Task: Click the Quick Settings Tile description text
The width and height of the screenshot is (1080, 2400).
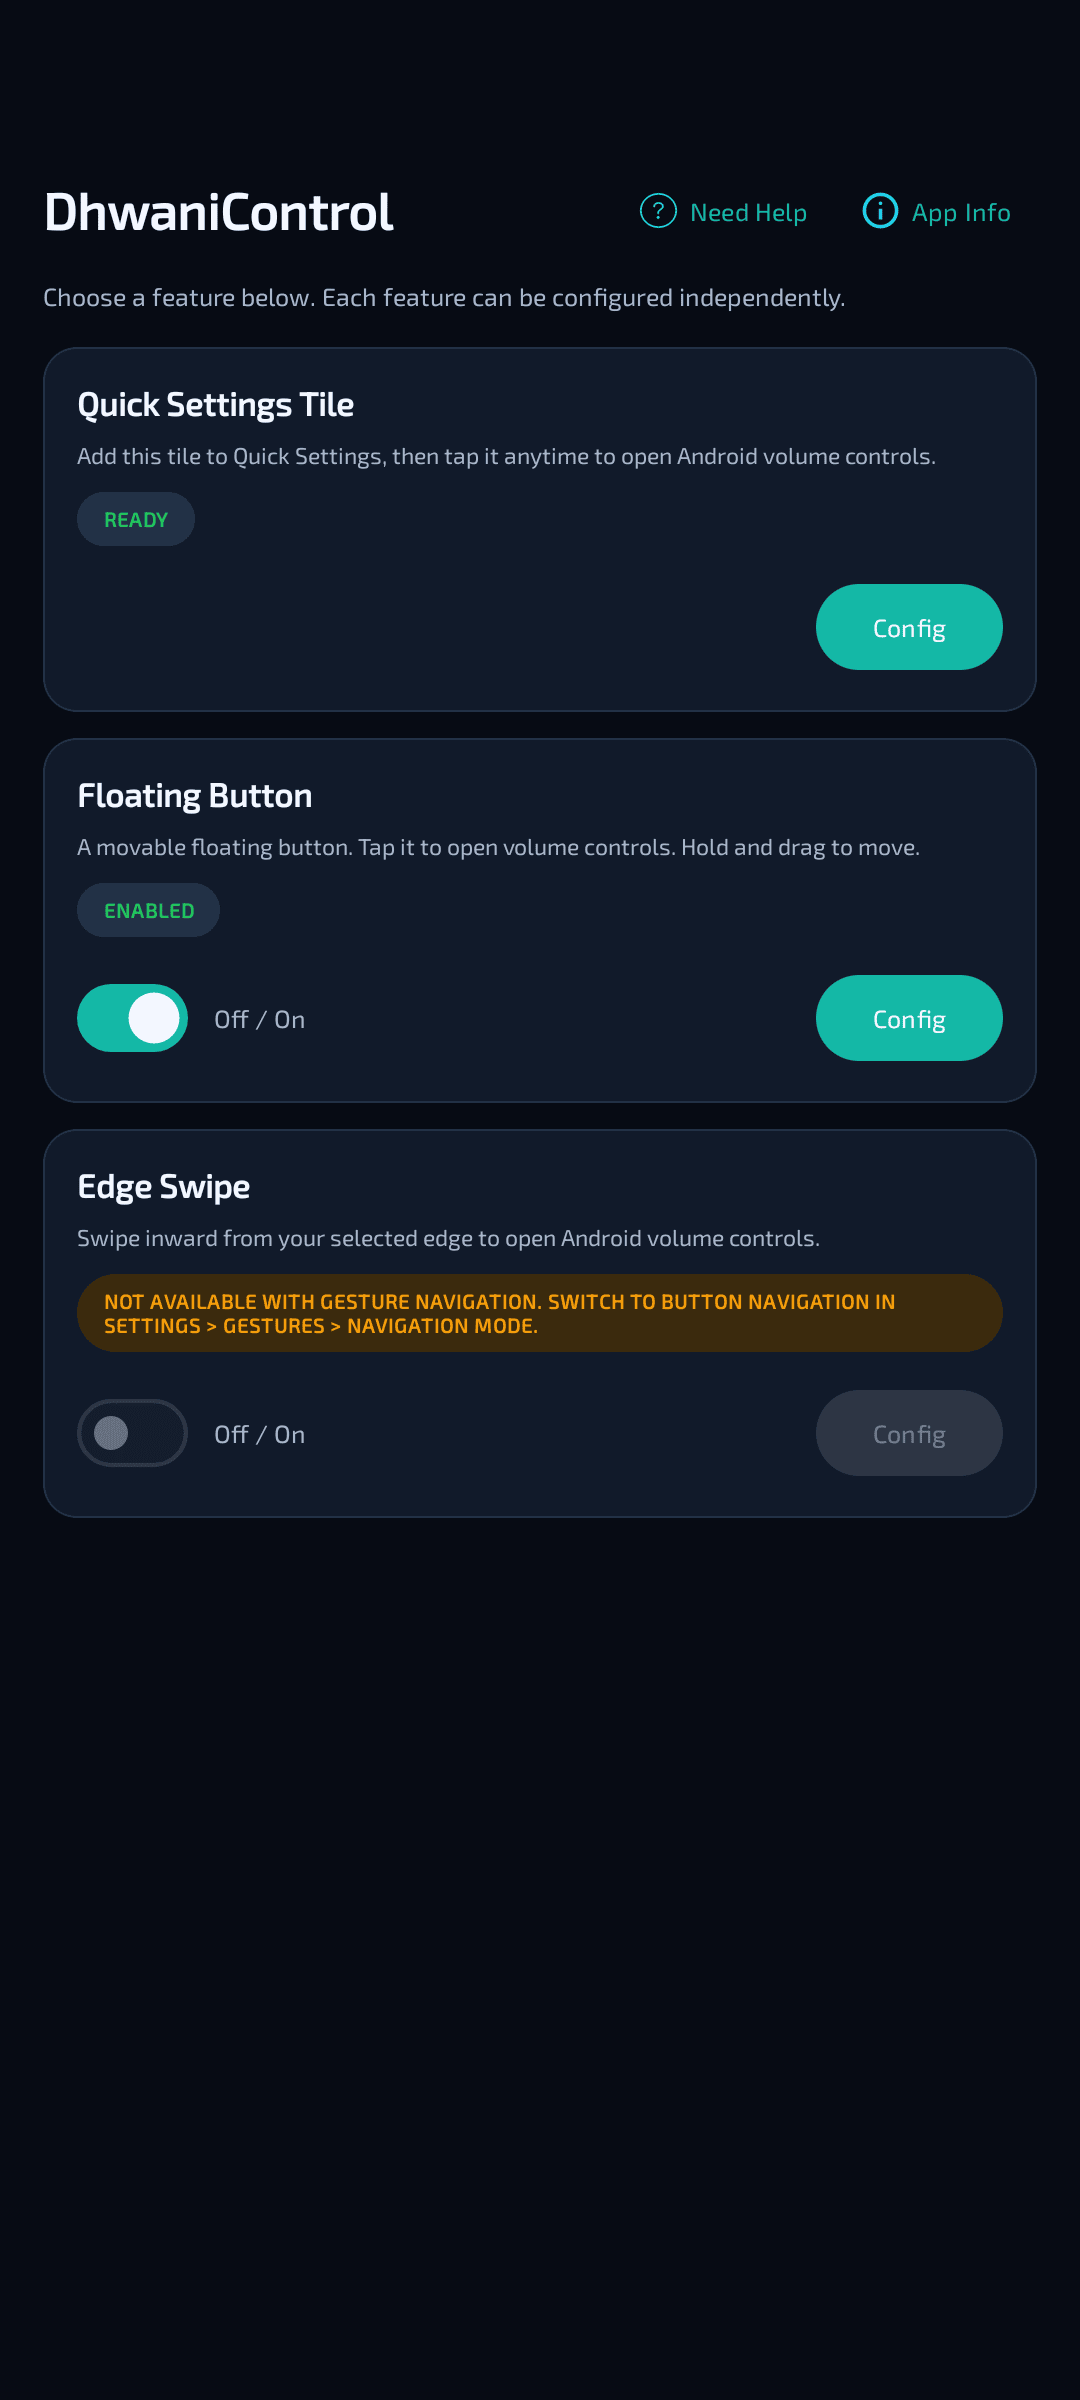Action: click(507, 457)
